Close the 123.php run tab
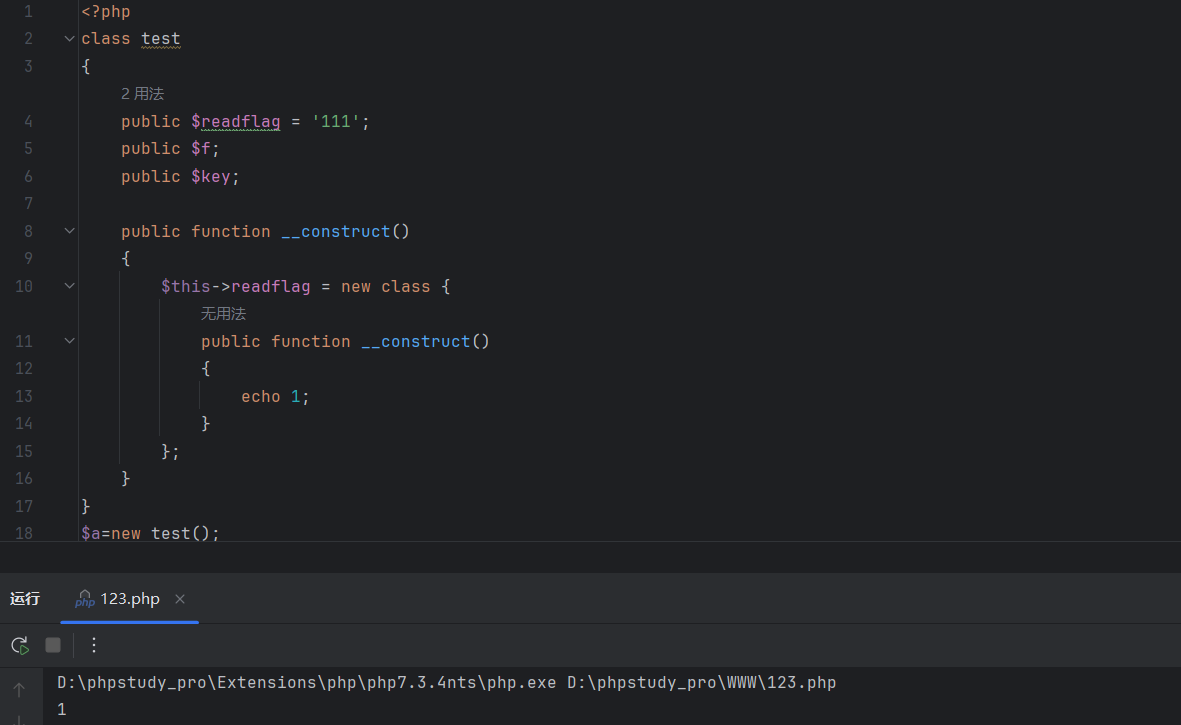 point(180,599)
